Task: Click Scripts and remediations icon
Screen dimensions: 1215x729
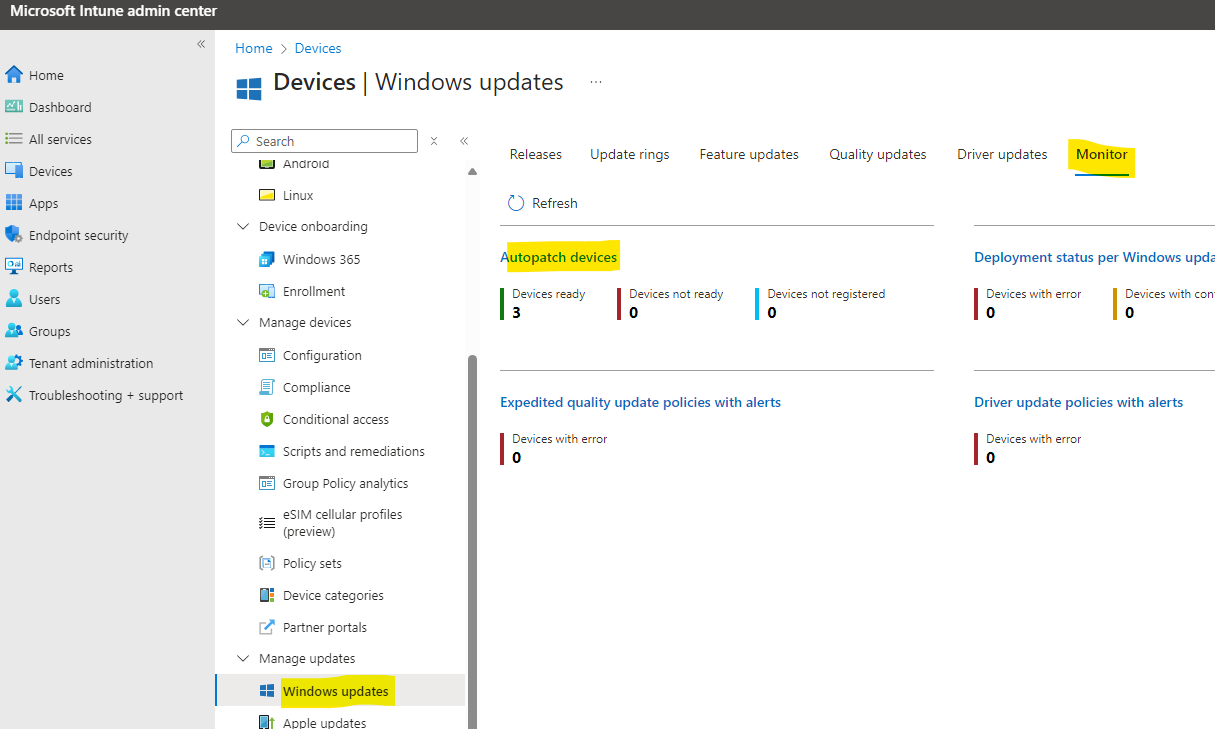Action: 267,451
